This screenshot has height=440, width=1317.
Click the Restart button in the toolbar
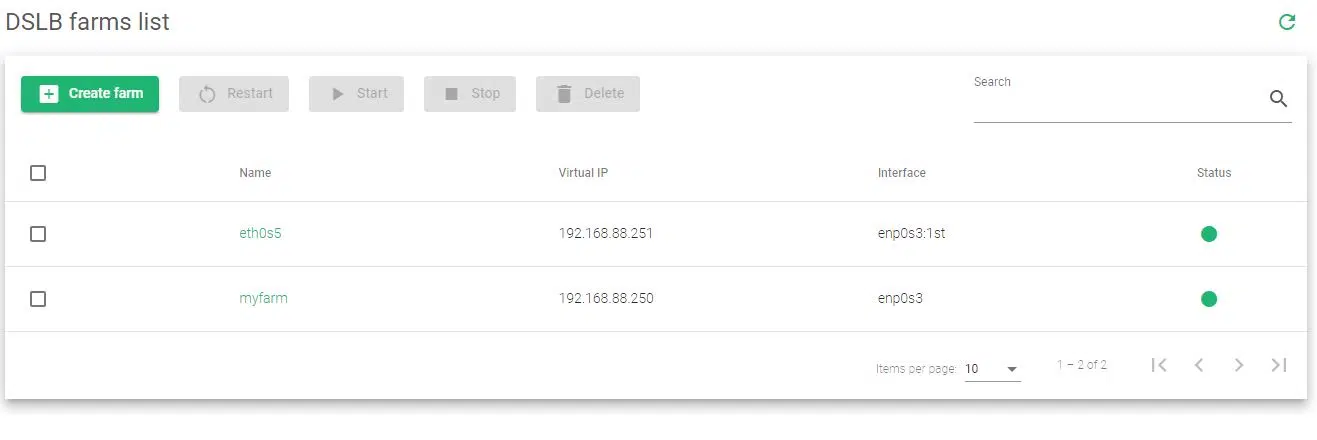(x=234, y=94)
